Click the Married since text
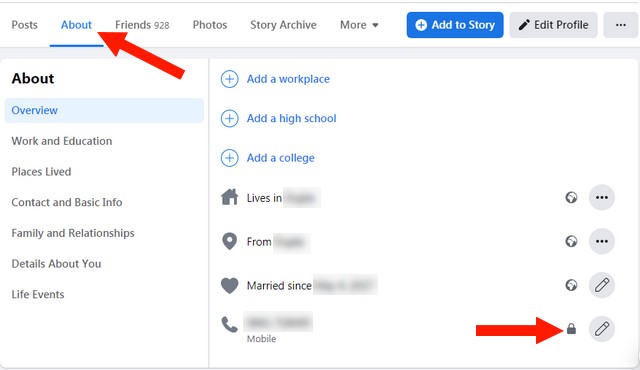This screenshot has height=370, width=640. (279, 285)
